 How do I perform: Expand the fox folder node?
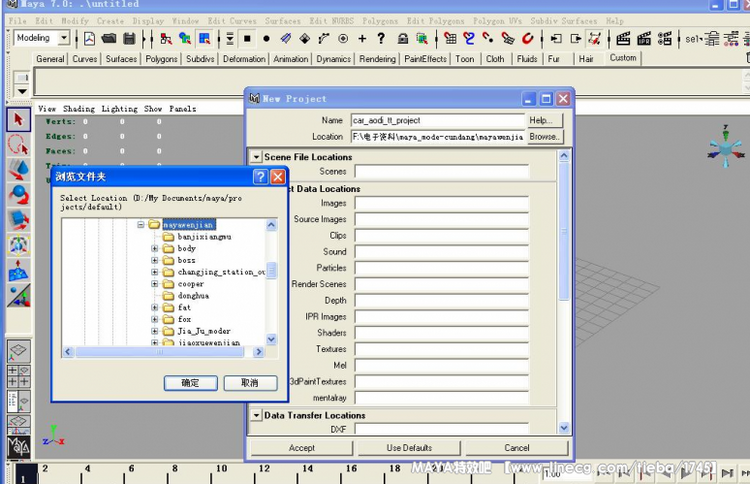click(154, 319)
